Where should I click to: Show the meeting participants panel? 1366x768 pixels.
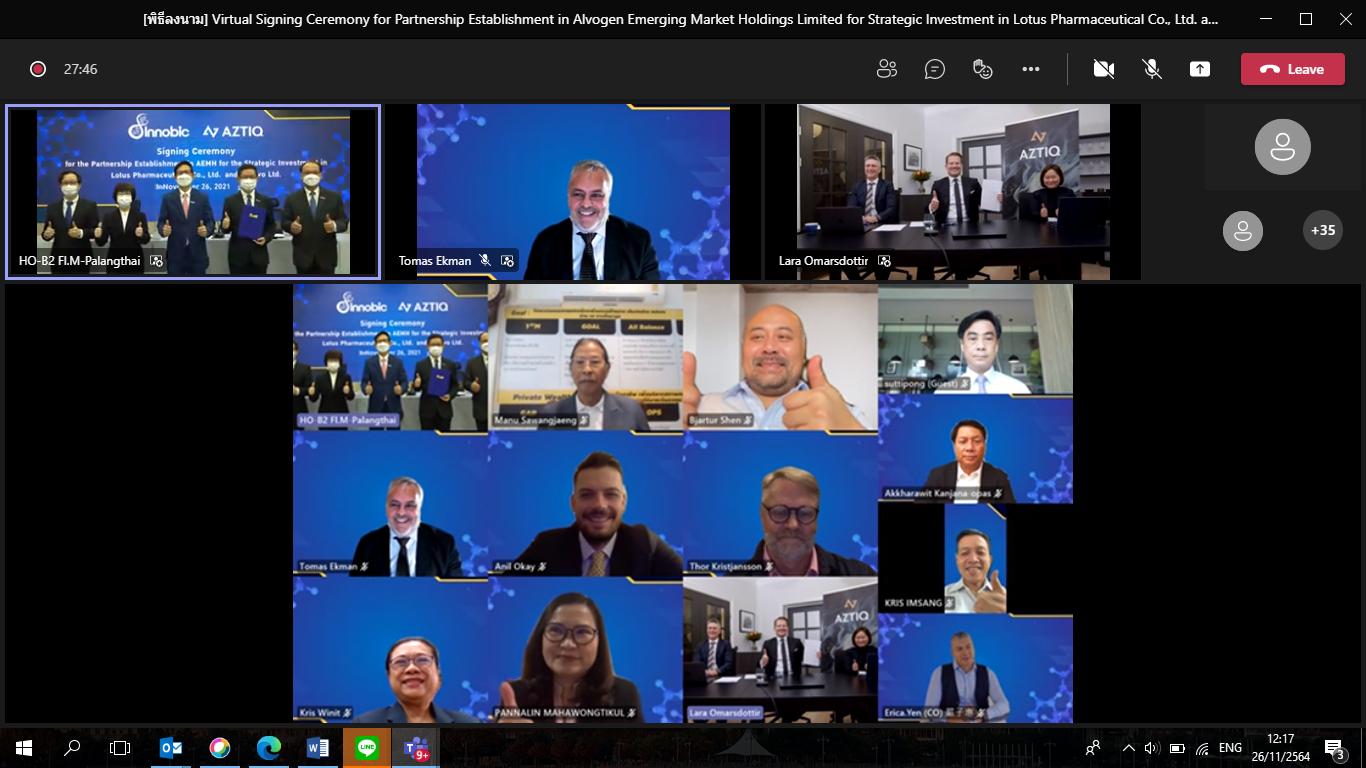coord(886,69)
